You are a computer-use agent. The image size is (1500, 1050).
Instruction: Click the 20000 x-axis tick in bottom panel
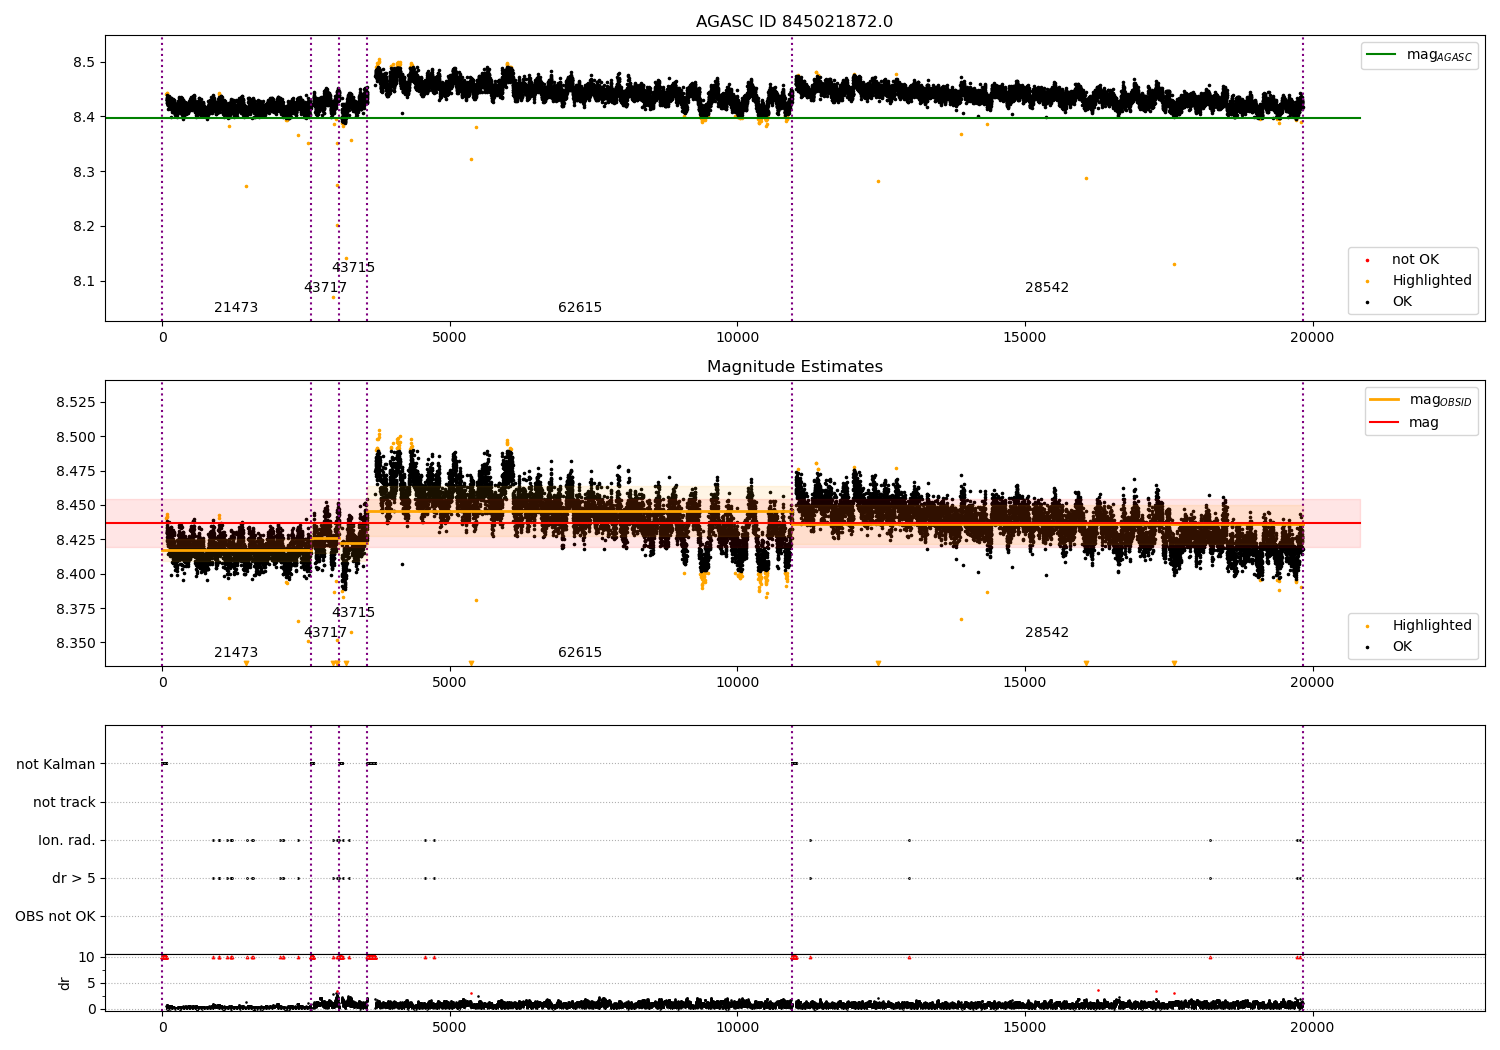[x=1312, y=1028]
